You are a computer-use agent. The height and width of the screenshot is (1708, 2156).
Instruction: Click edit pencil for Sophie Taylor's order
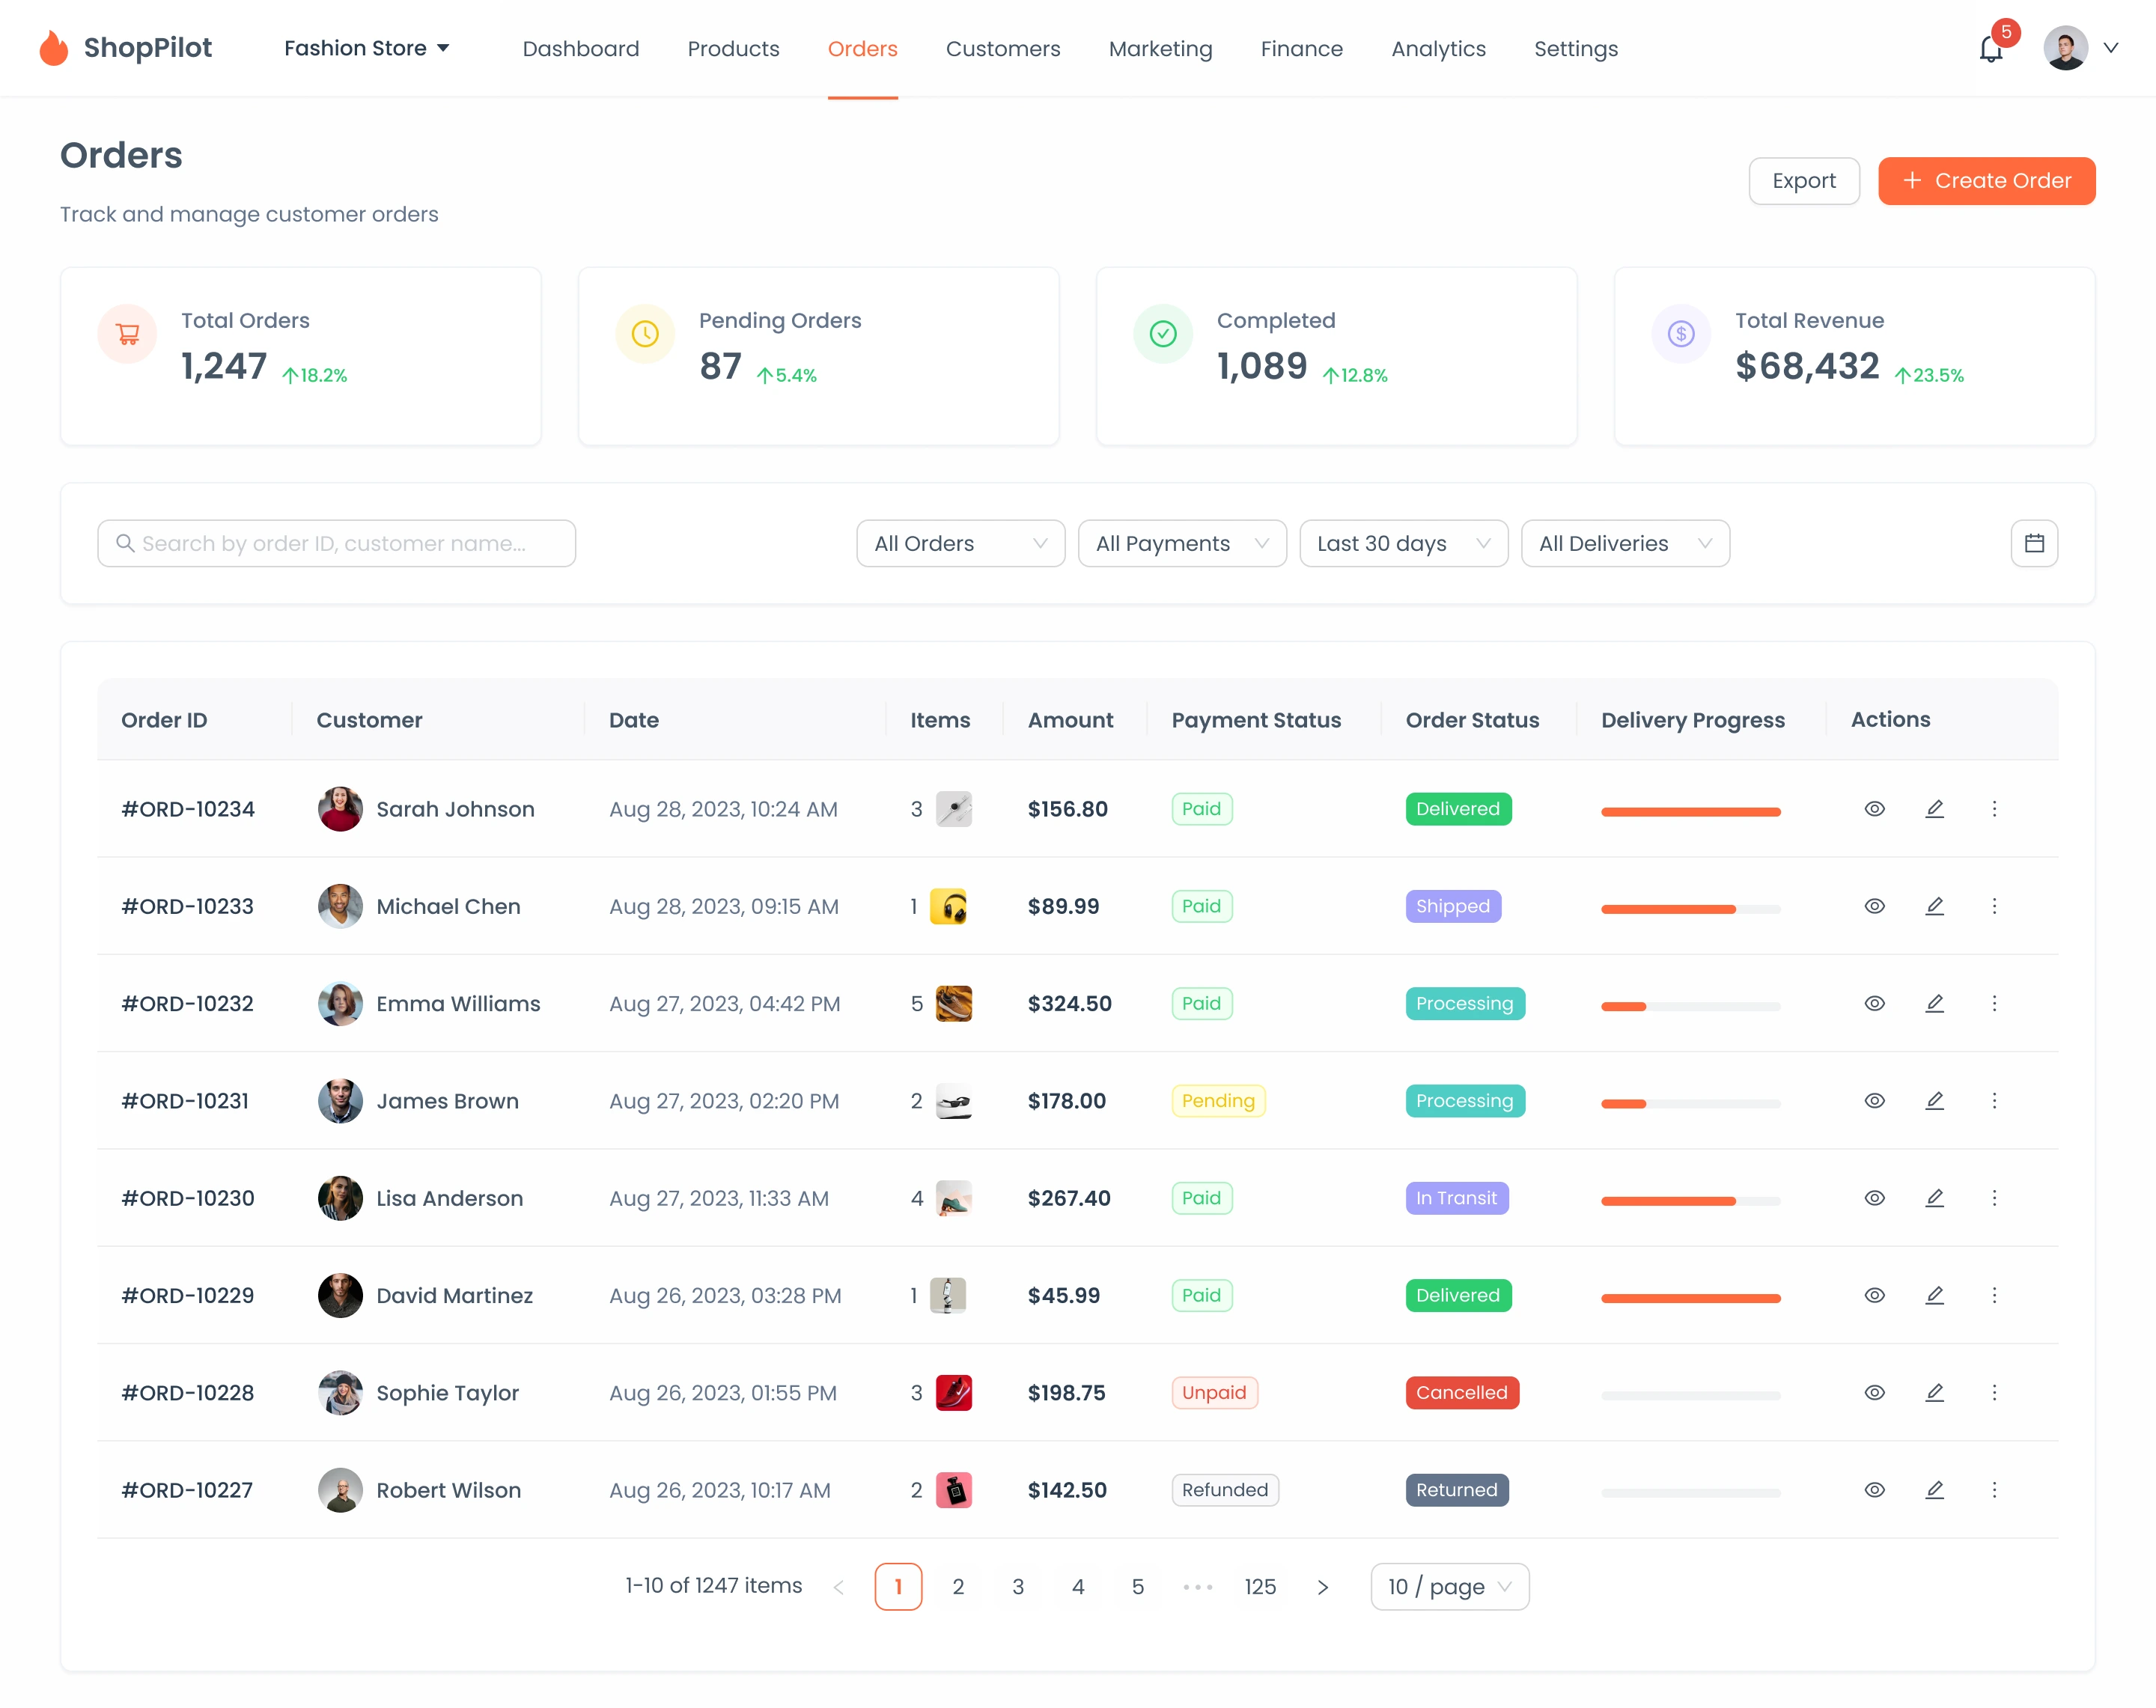(1934, 1392)
